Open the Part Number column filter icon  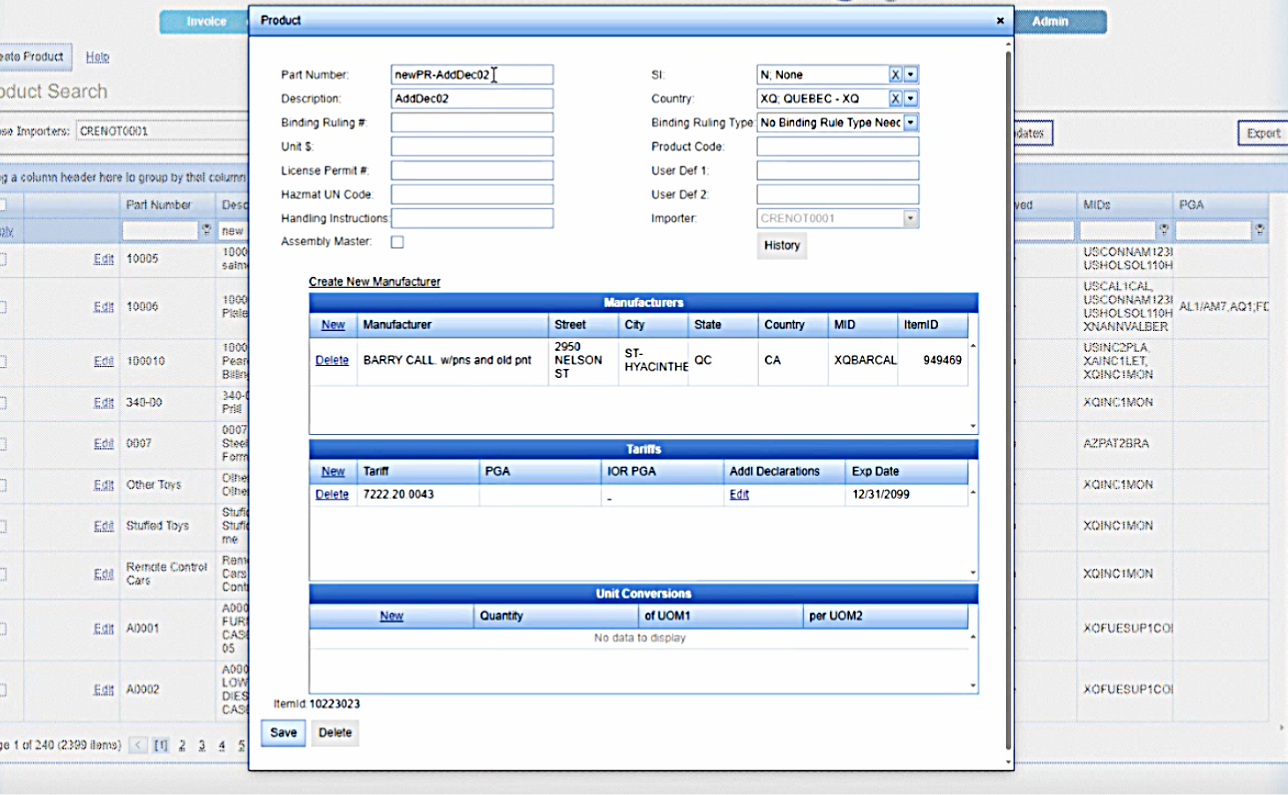click(x=207, y=230)
